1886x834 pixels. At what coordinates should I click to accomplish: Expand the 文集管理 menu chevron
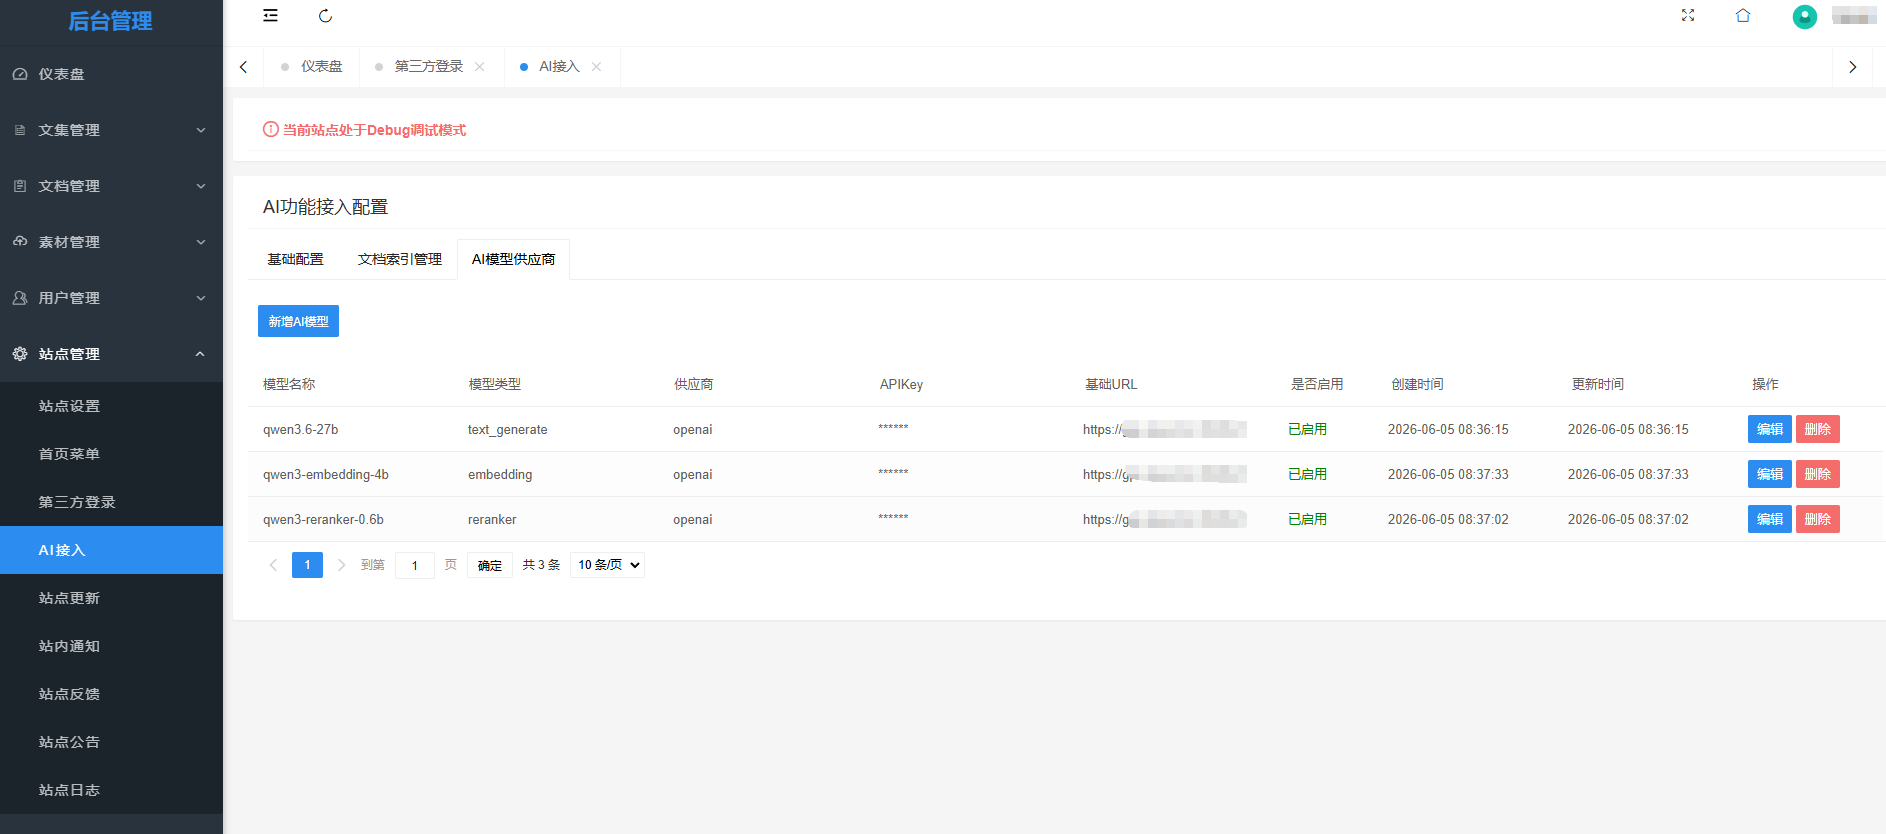tap(201, 130)
